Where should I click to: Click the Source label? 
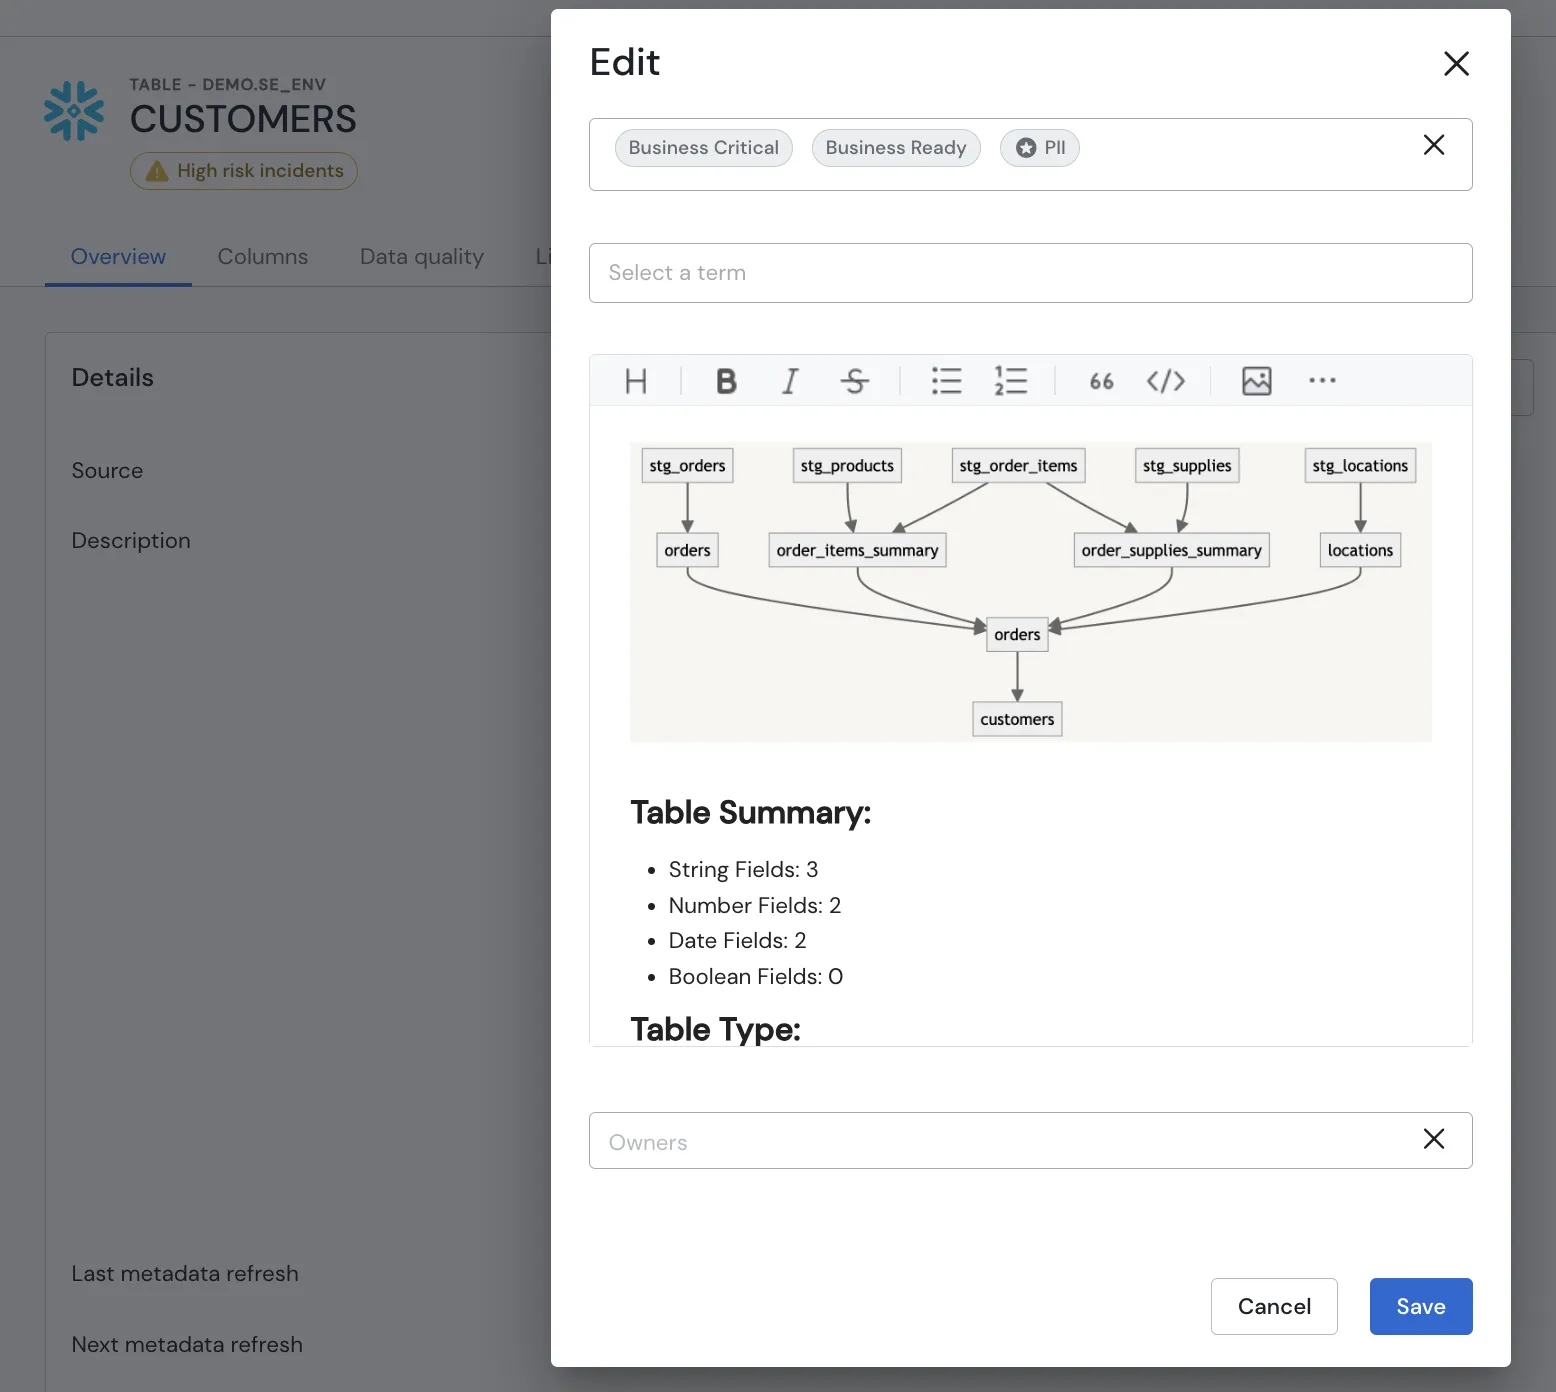[107, 471]
